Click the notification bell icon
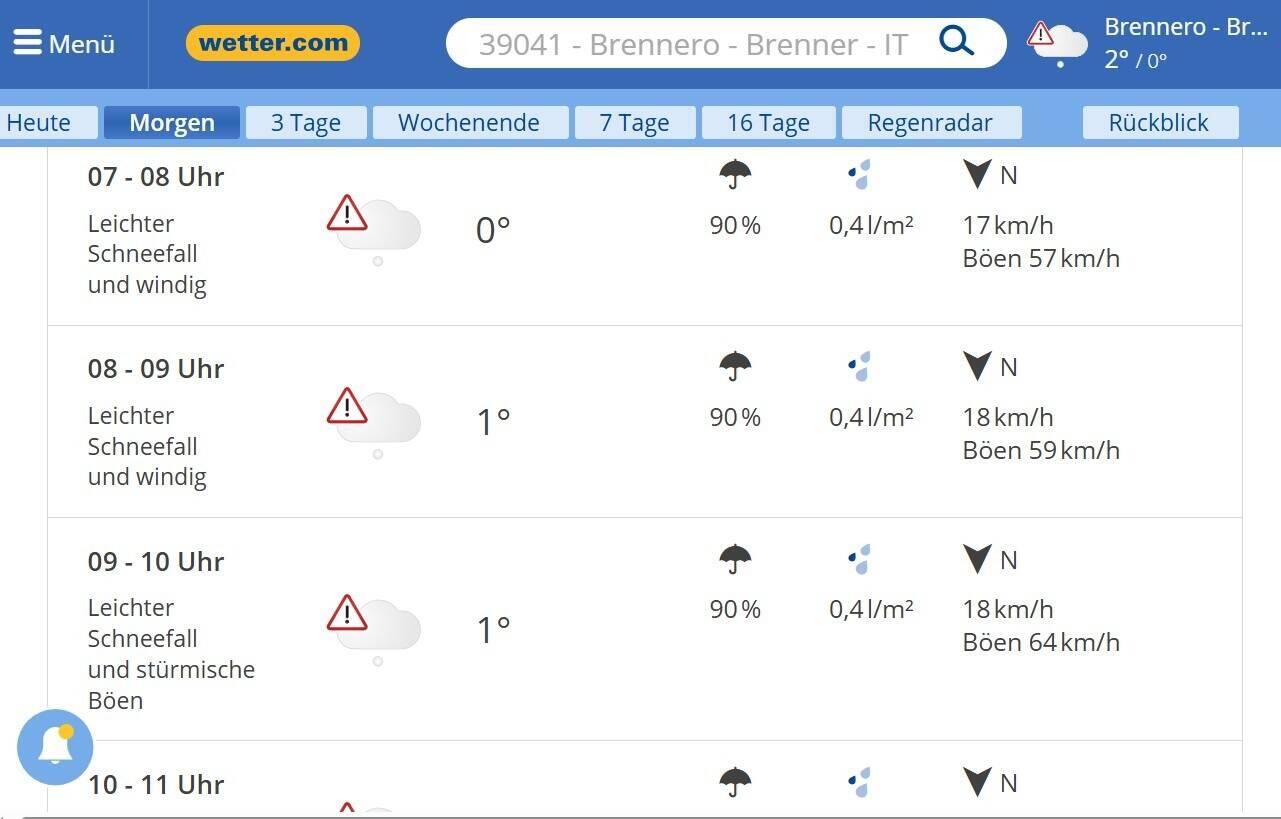The width and height of the screenshot is (1281, 819). [55, 747]
